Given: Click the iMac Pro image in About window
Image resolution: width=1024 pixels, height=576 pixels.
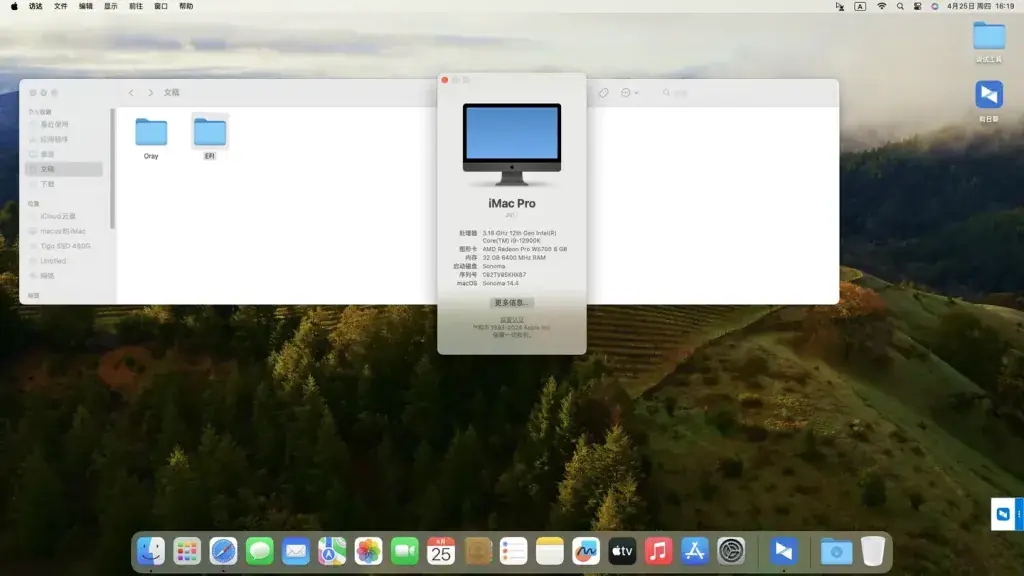Looking at the screenshot, I should [x=512, y=144].
